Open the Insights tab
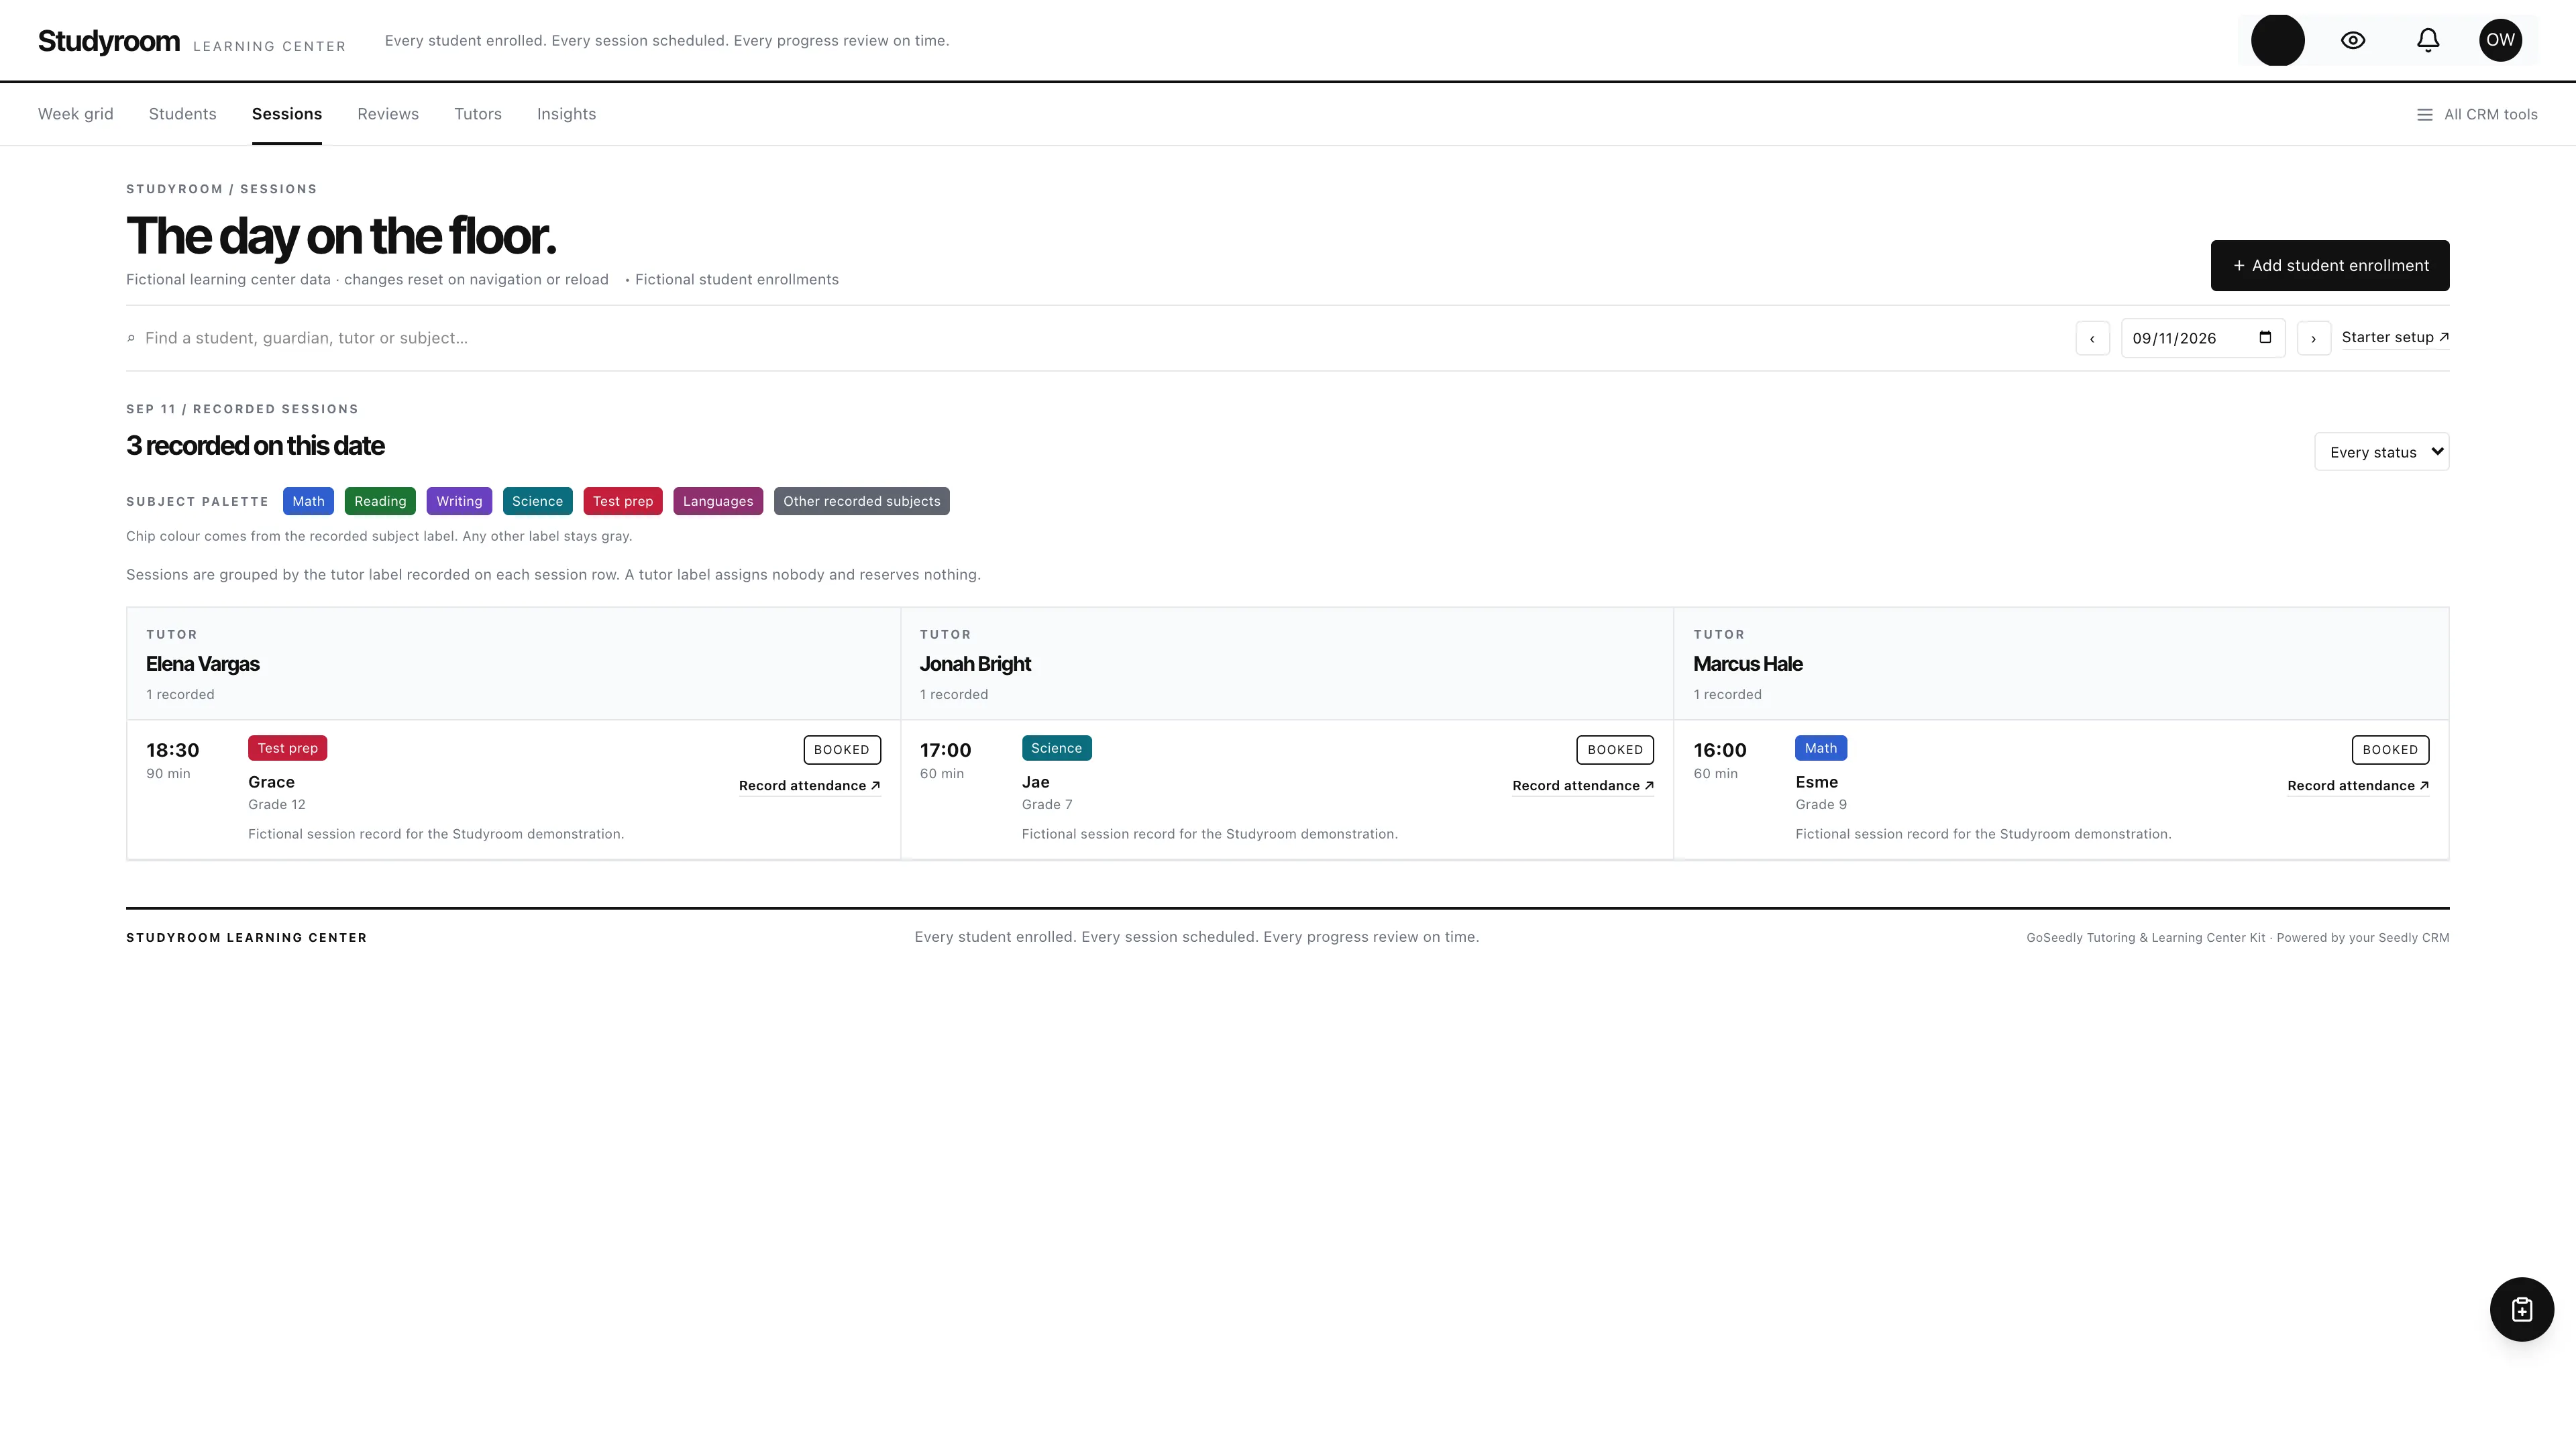The image size is (2576, 1449). 566,114
